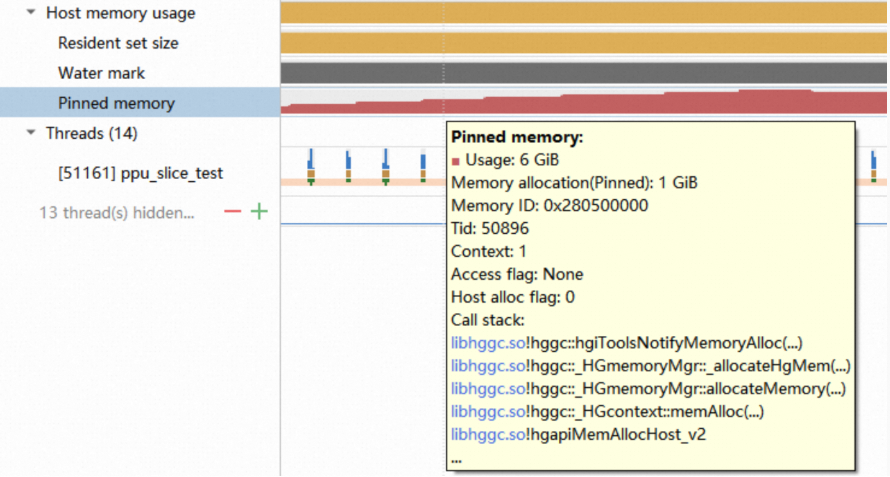Collapse the Threads (14) section

point(31,132)
